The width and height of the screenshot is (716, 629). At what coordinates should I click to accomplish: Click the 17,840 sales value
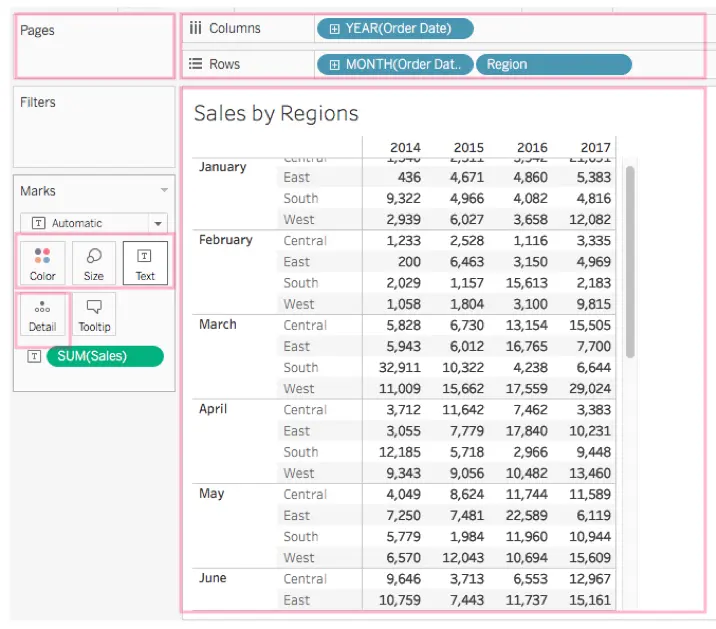coord(526,431)
